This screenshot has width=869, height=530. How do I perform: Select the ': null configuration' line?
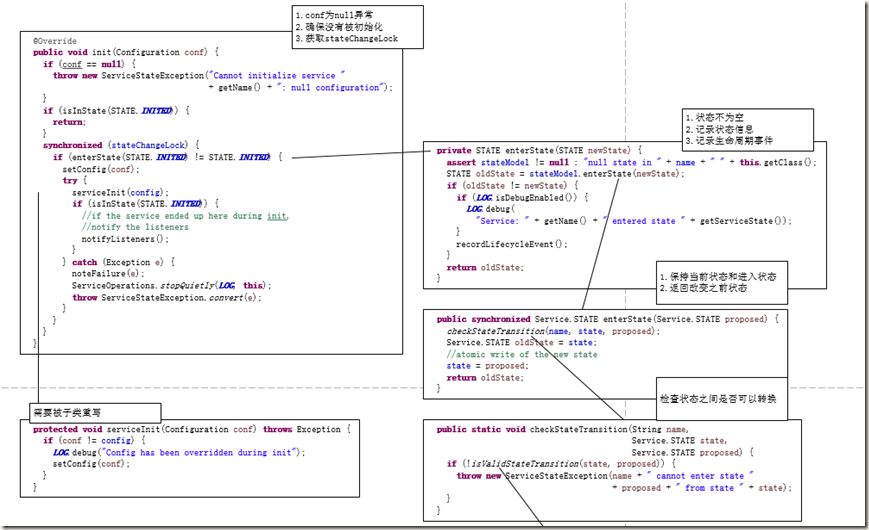tap(300, 88)
